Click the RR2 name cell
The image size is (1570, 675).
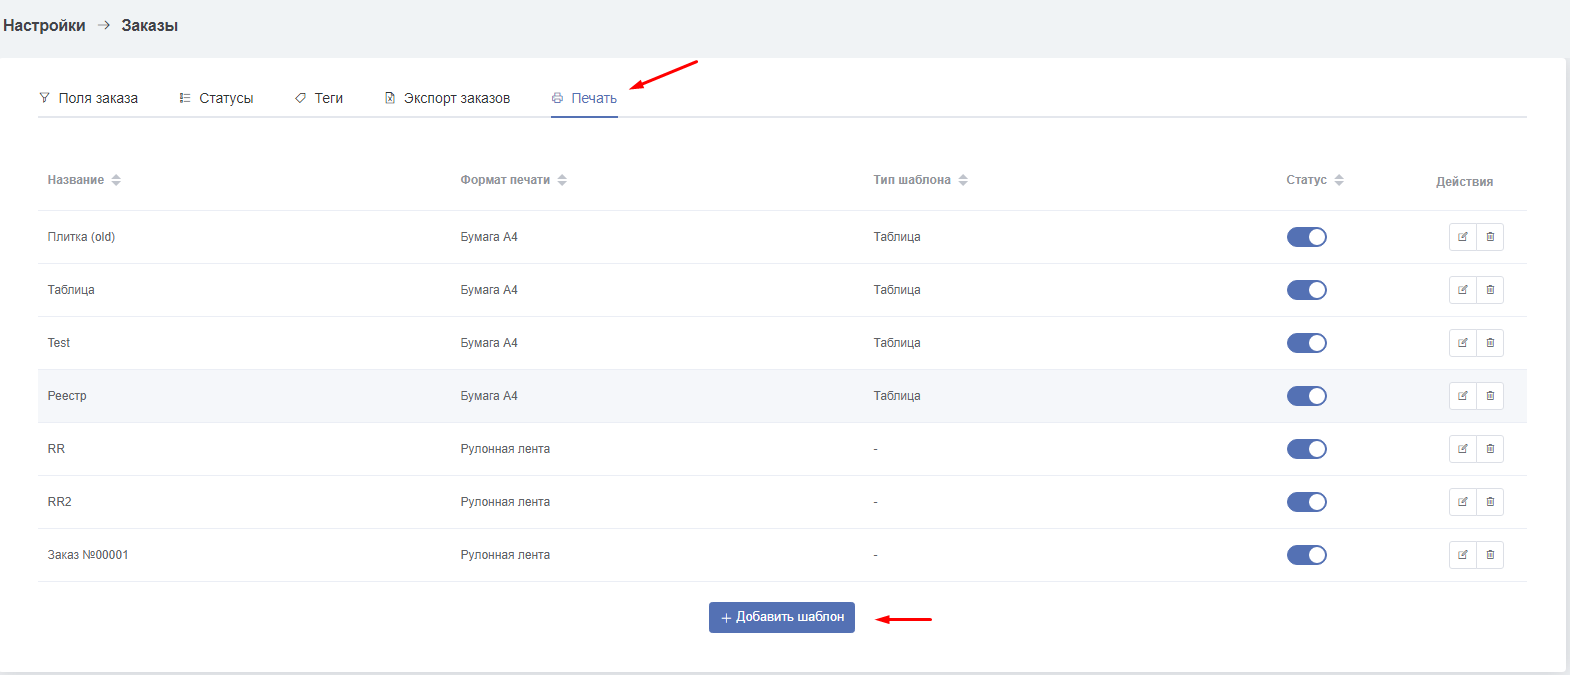coord(59,502)
